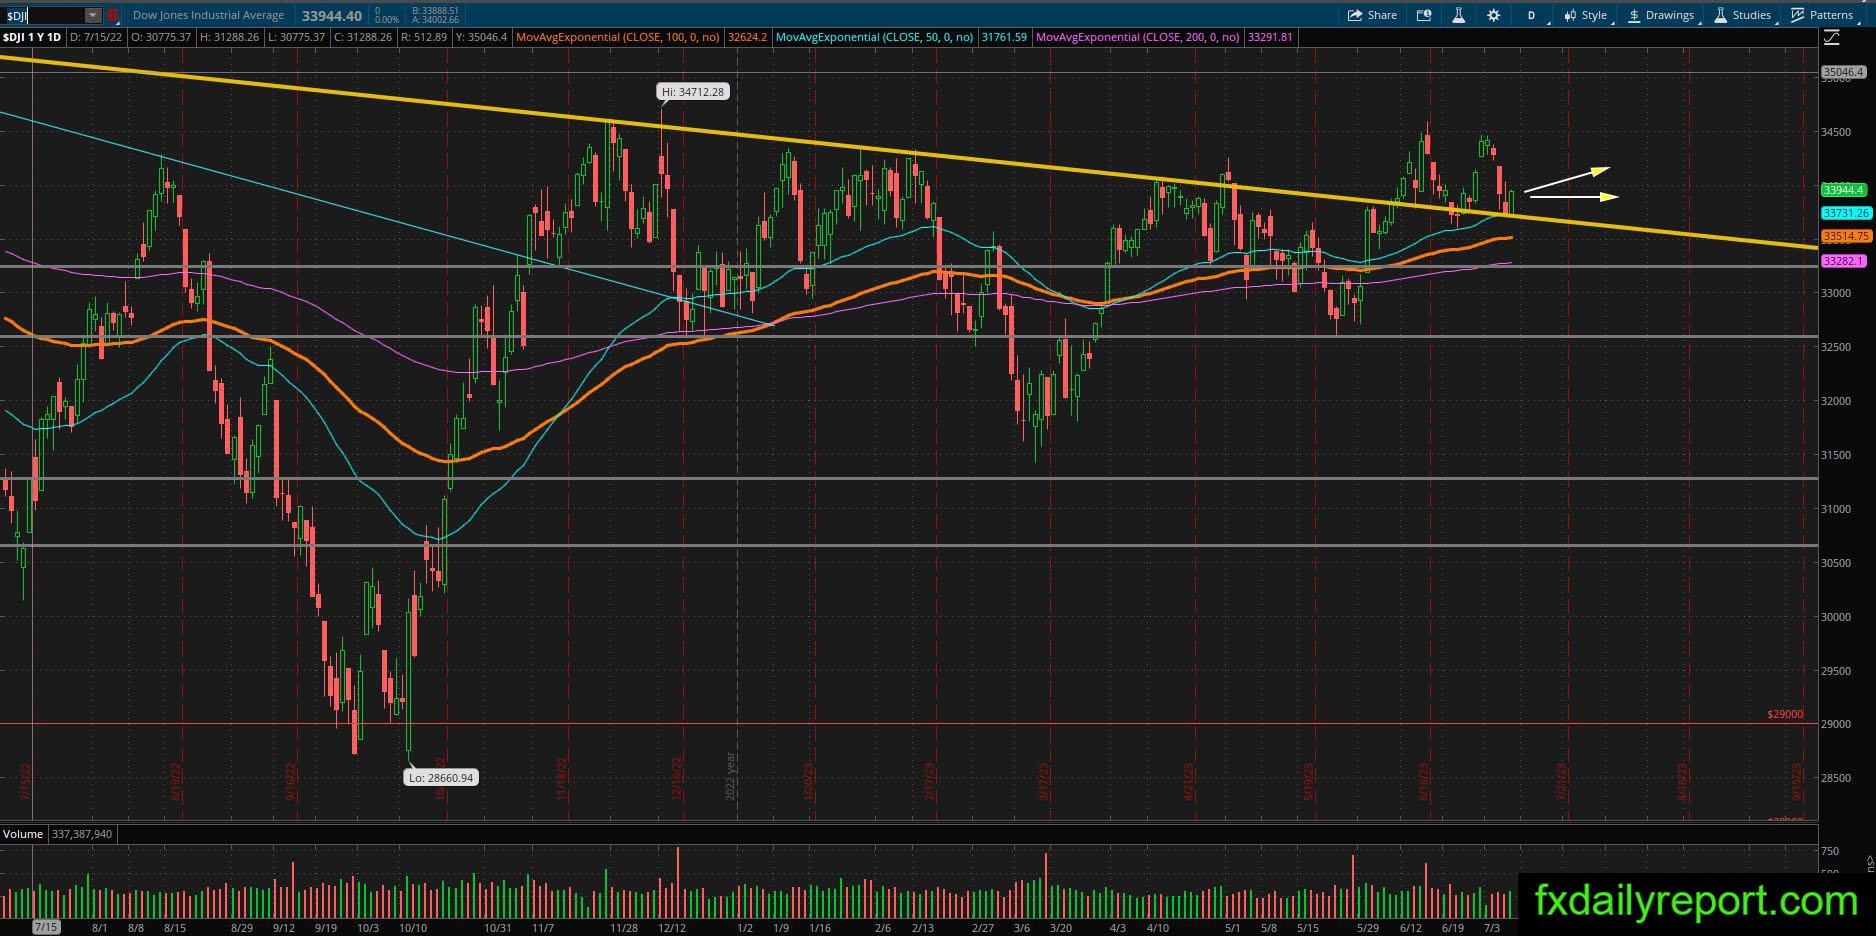Click the green 33944.4 last price tag
The image size is (1876, 936).
coord(1845,190)
